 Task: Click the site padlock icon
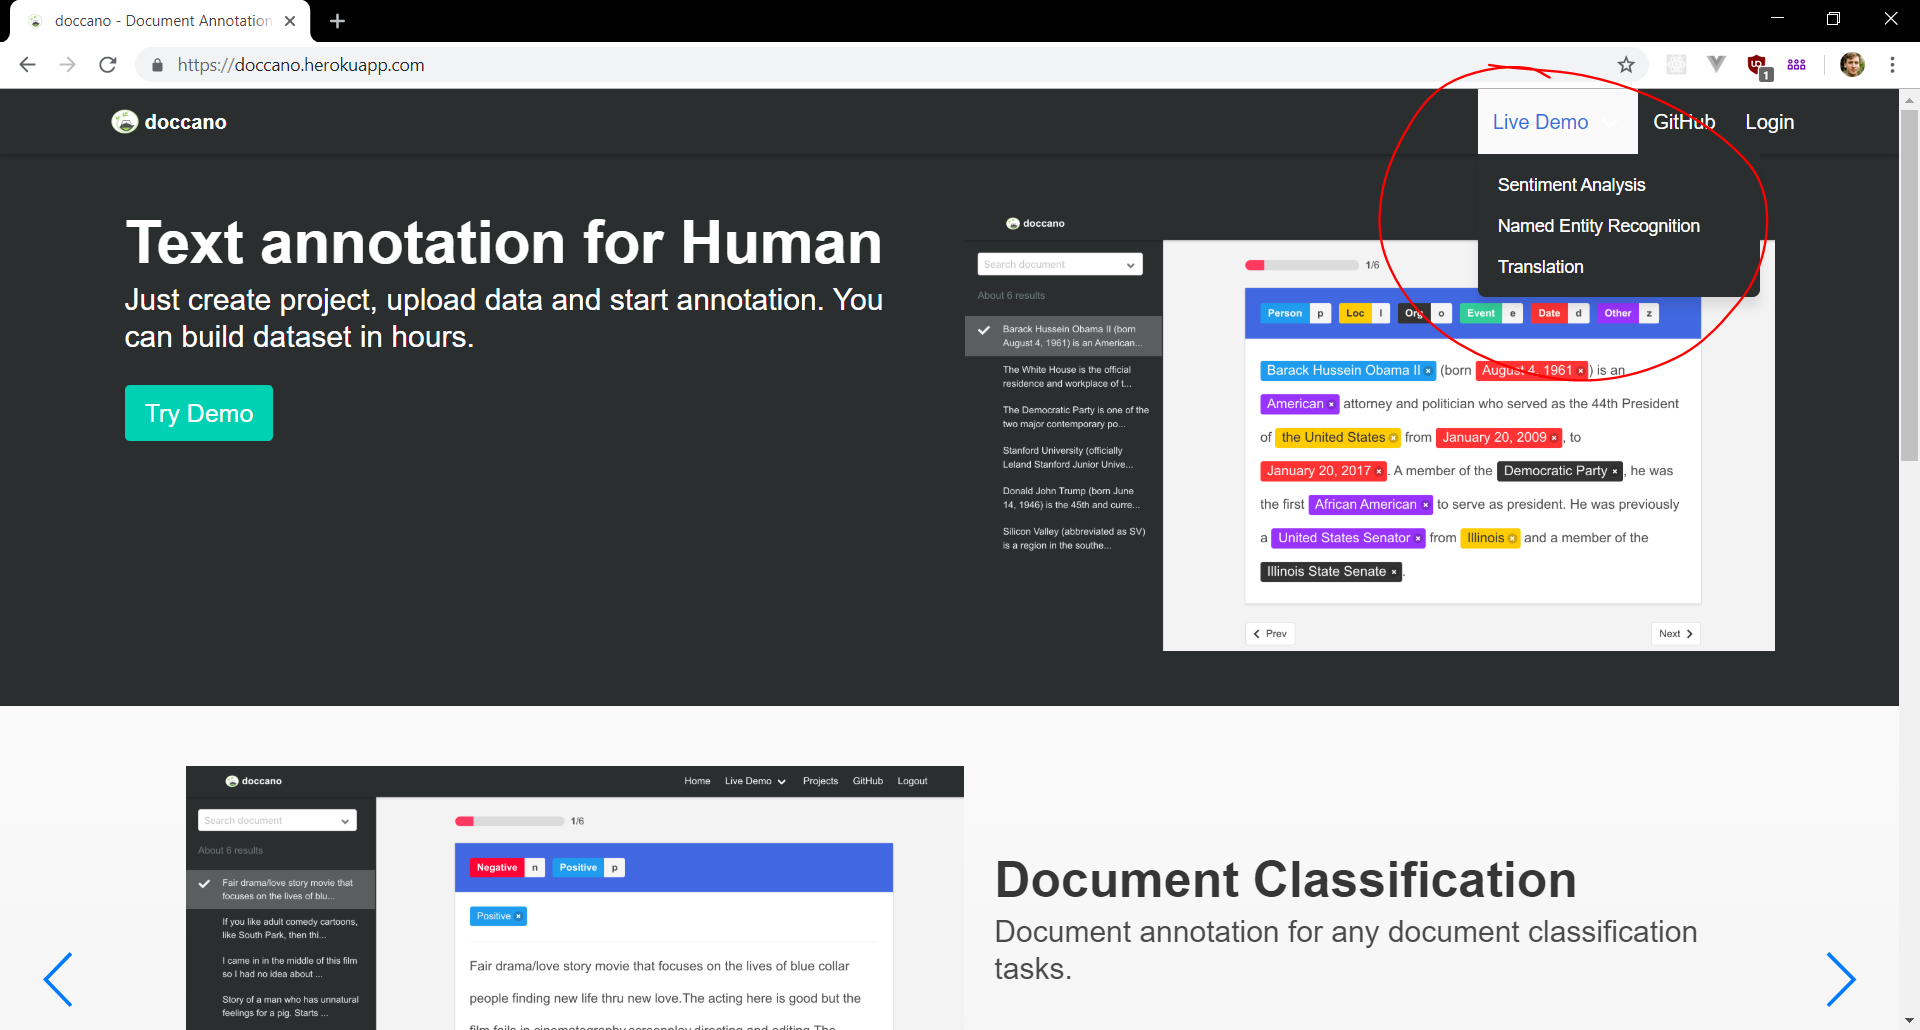(x=157, y=65)
